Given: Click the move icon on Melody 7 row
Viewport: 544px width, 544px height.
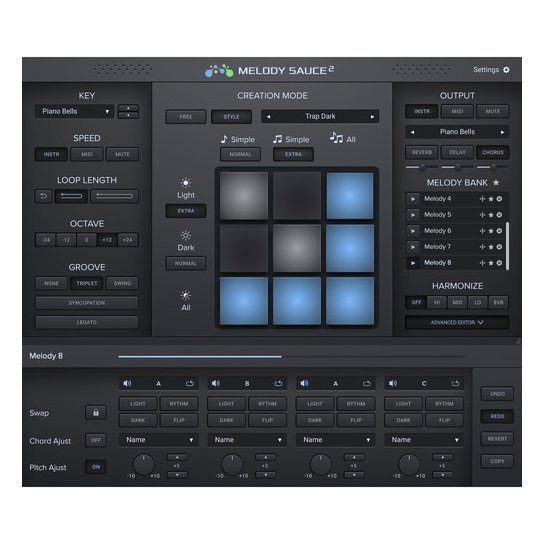Looking at the screenshot, I should click(482, 247).
